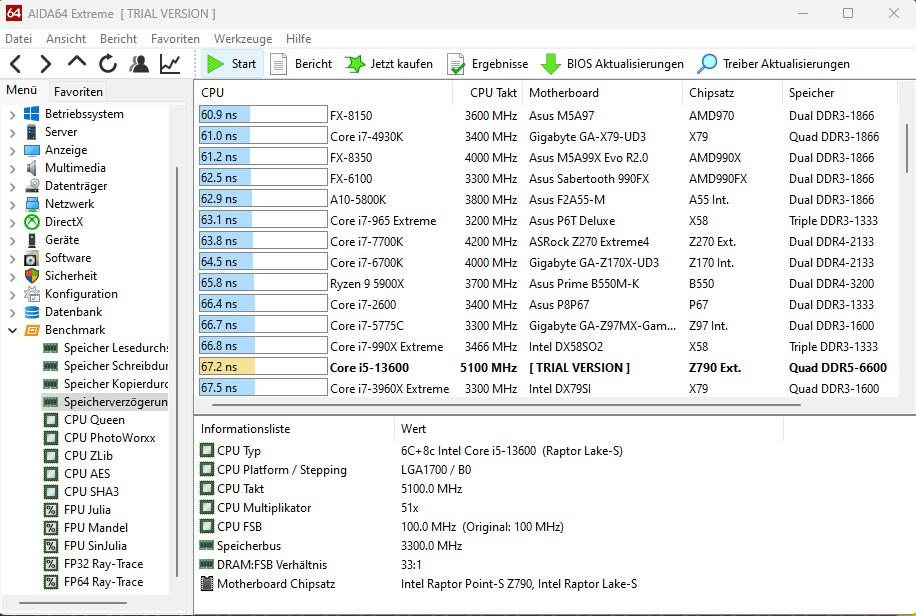Expand the Netzwerk tree node
The height and width of the screenshot is (616, 916).
12,205
